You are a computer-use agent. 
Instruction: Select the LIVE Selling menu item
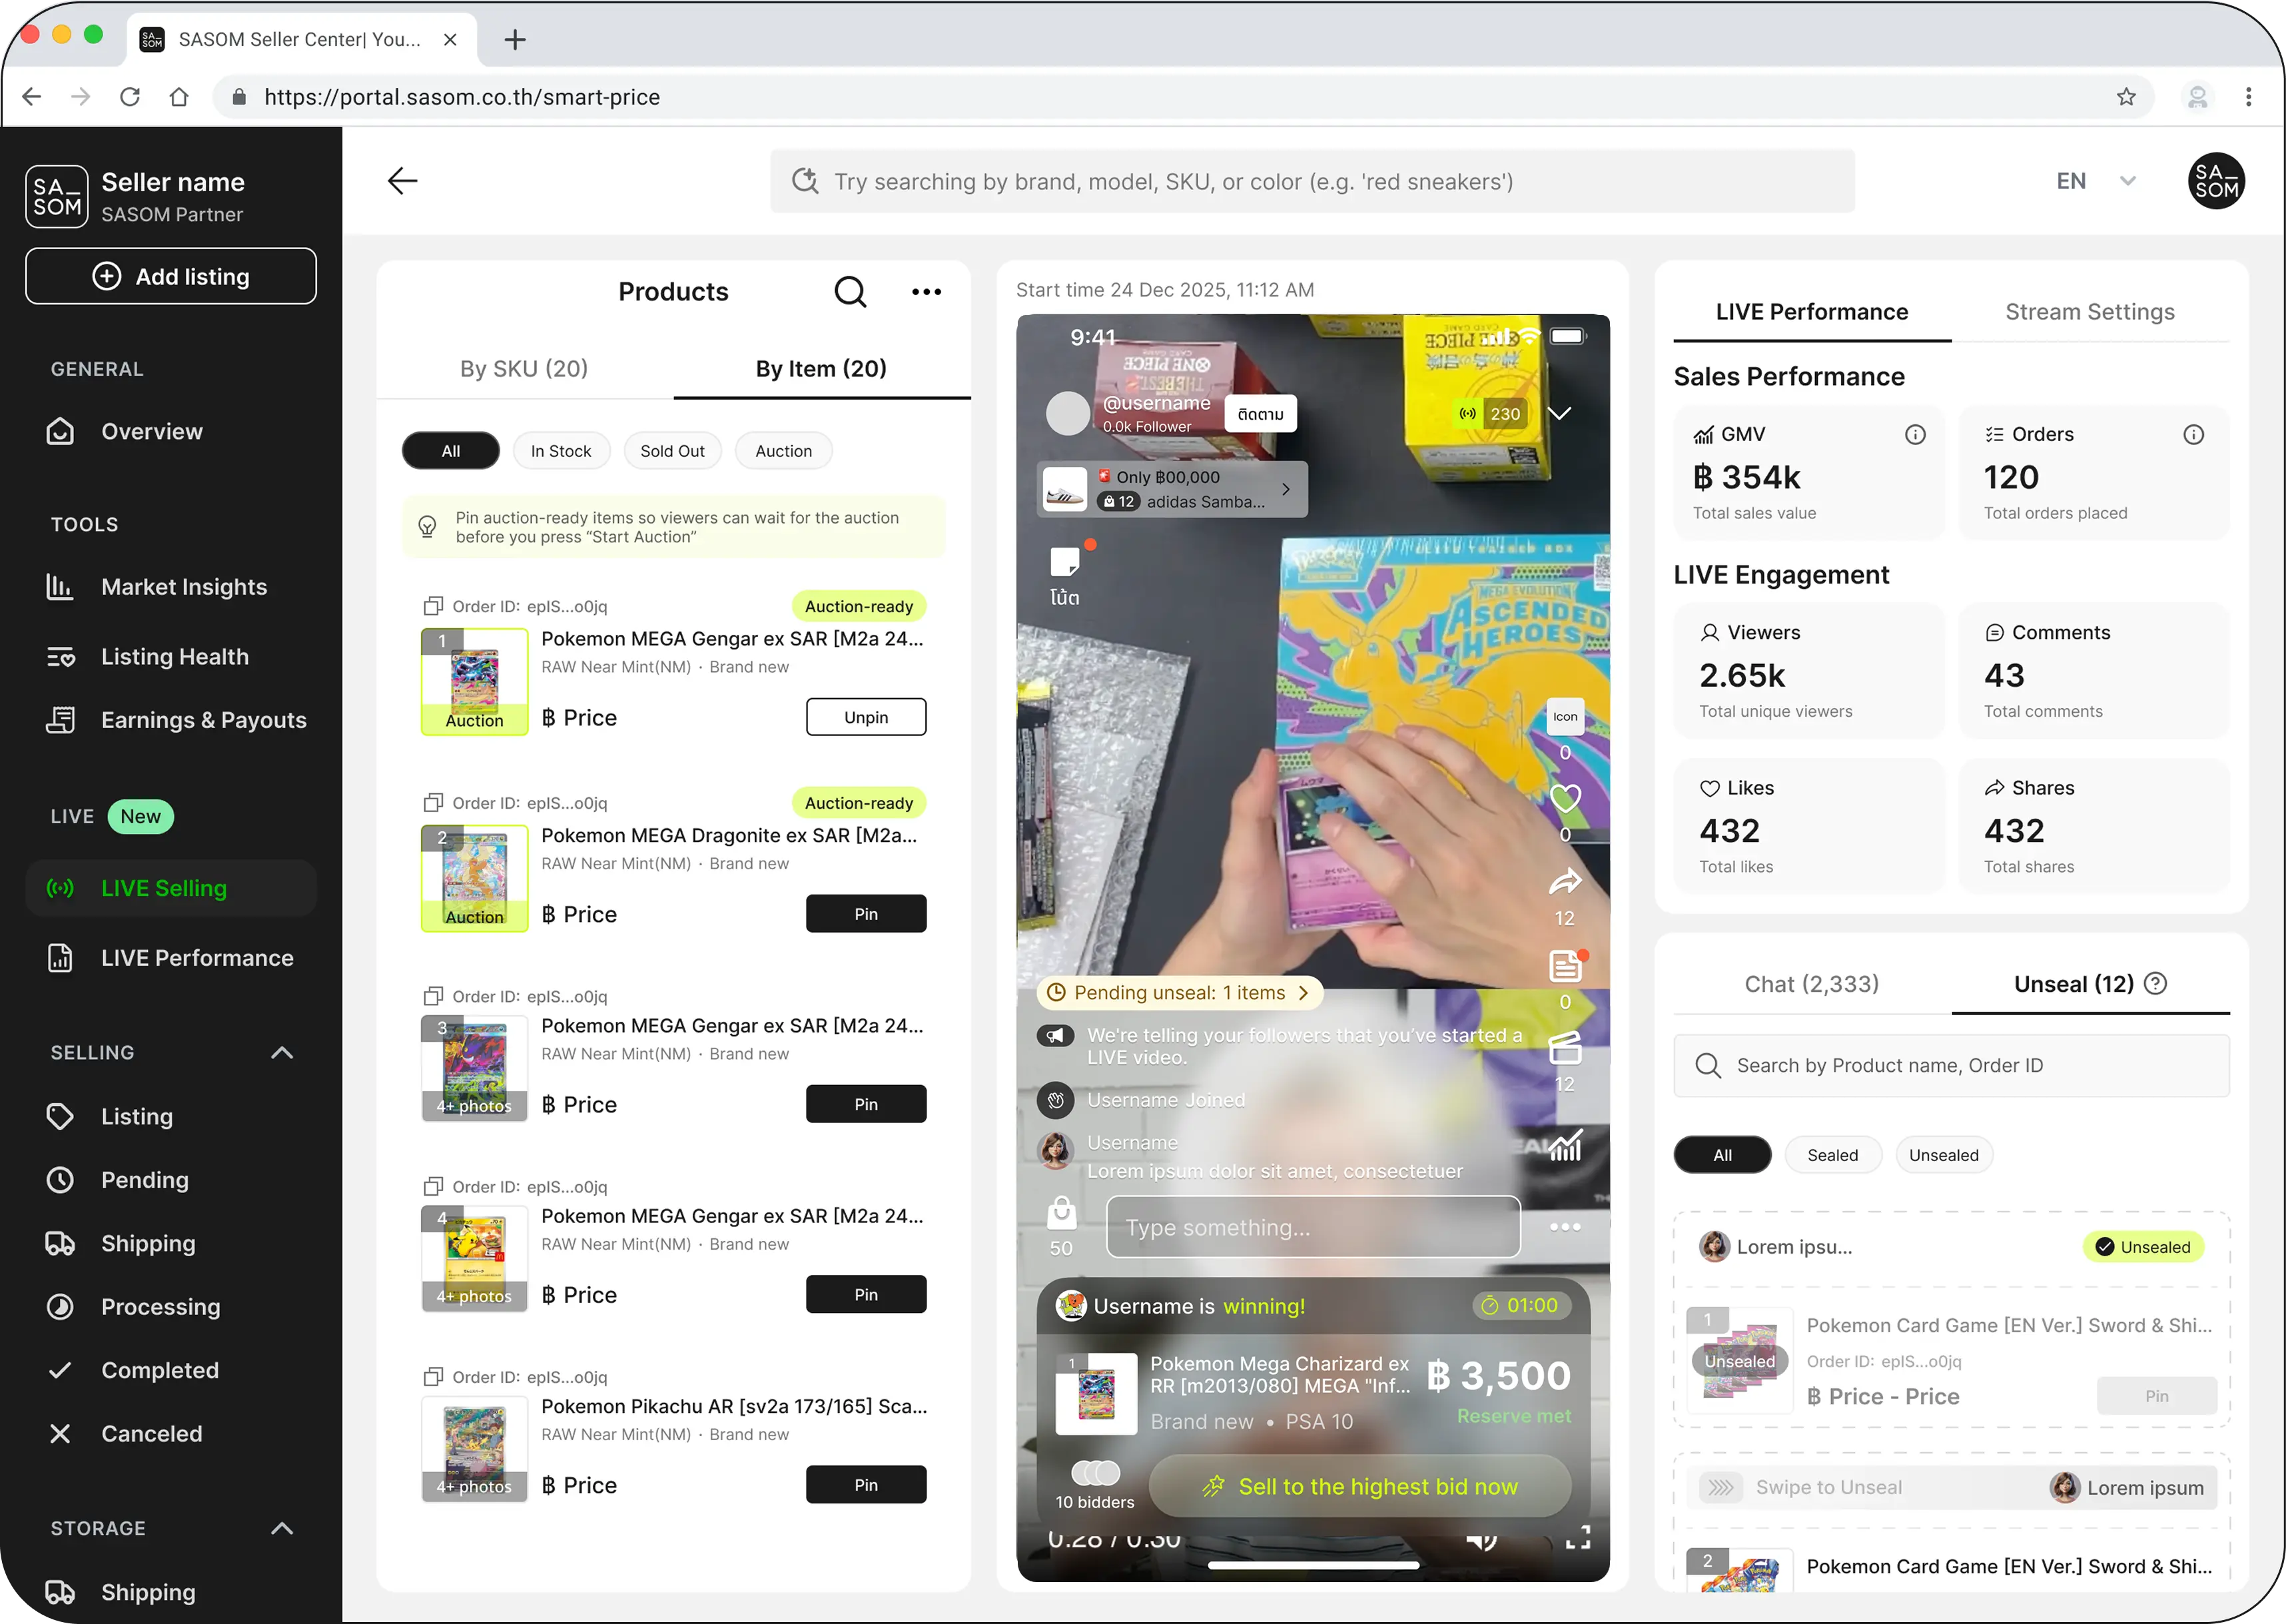[x=170, y=888]
